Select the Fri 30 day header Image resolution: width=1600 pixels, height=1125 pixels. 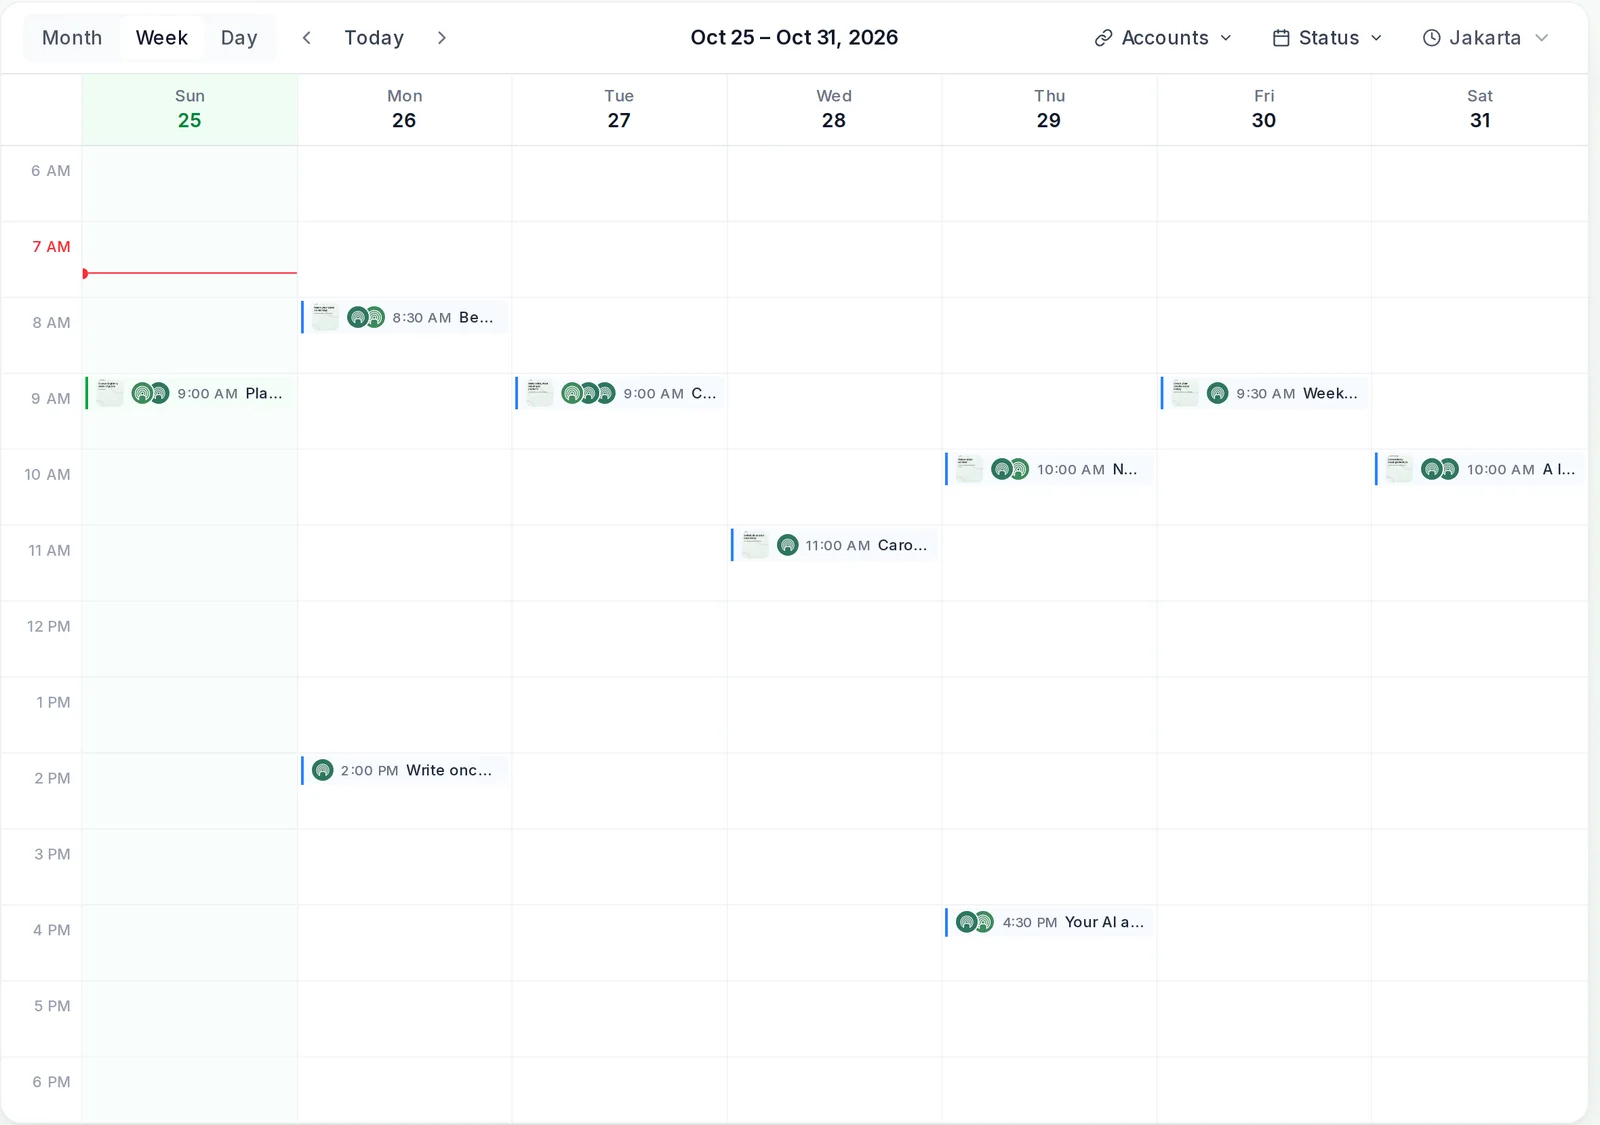1264,109
